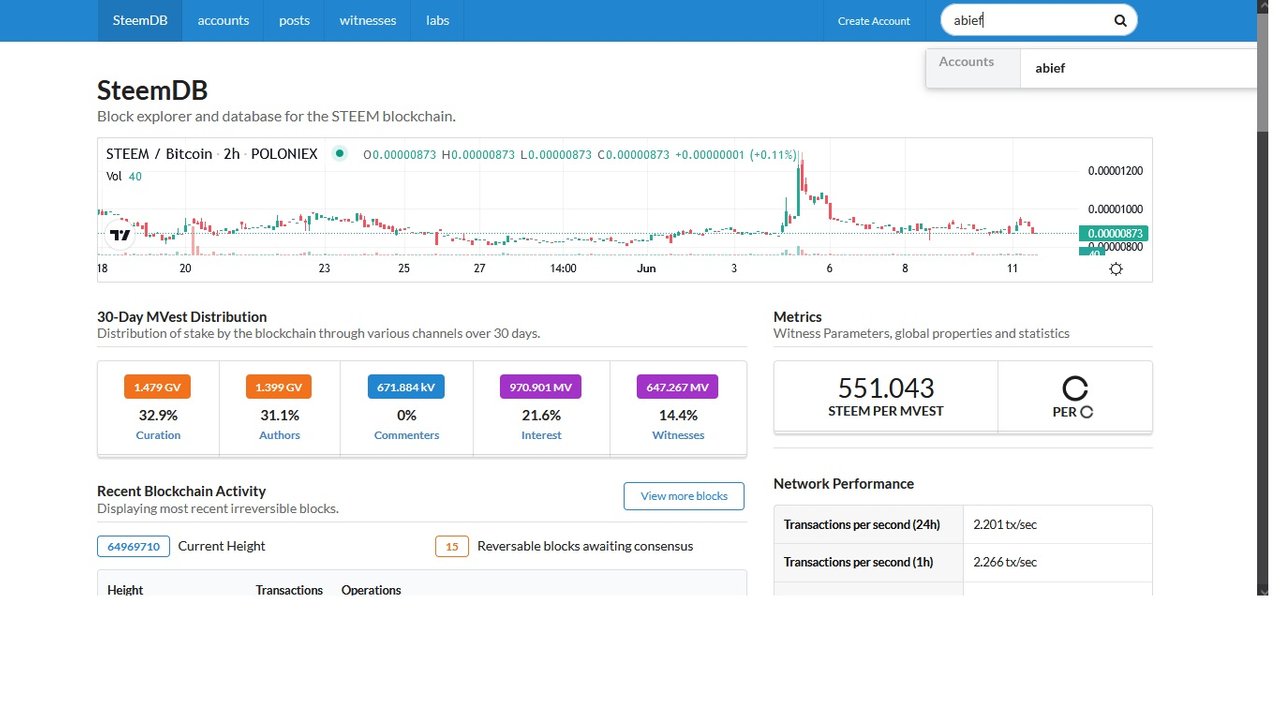Click the Create Account link
The width and height of the screenshot is (1280, 720).
[874, 21]
